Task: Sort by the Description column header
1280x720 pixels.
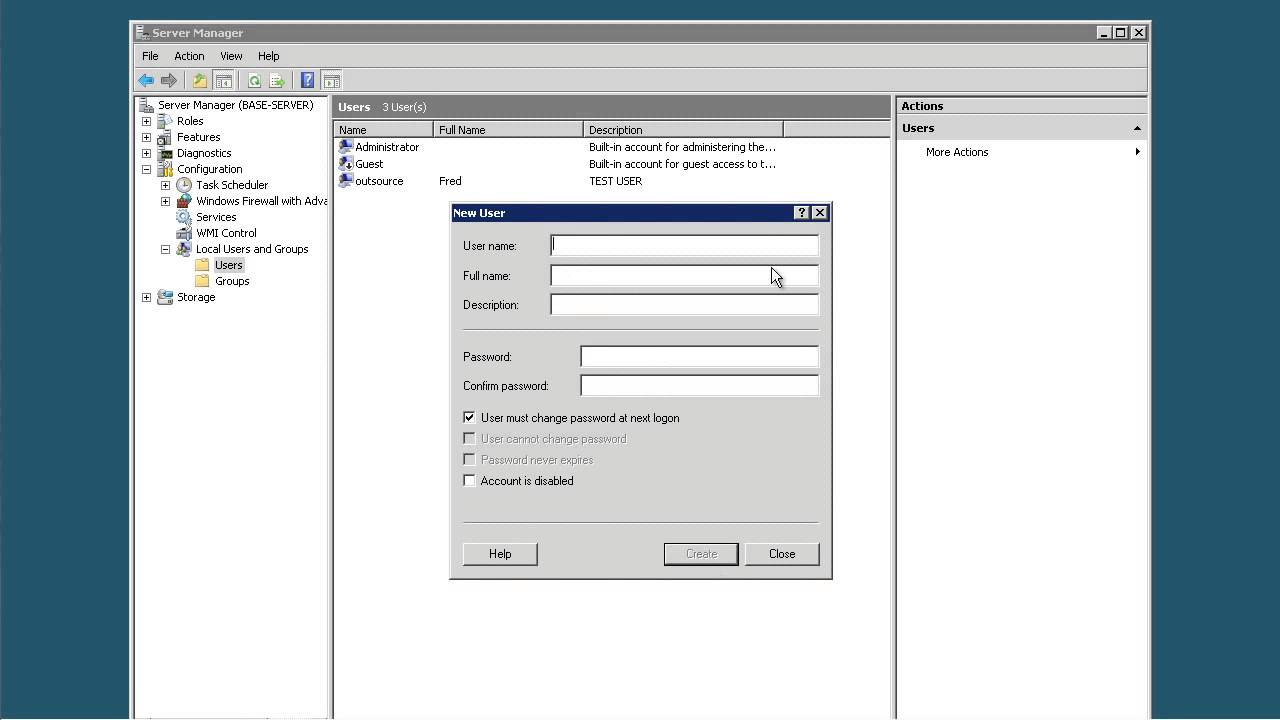Action: [683, 130]
